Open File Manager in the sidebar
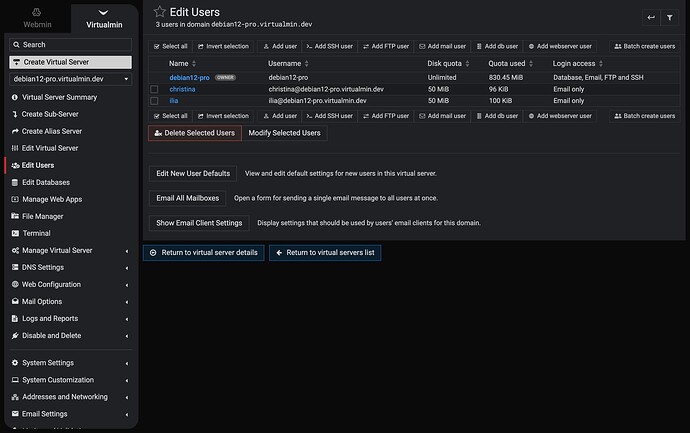Image resolution: width=690 pixels, height=433 pixels. point(42,216)
